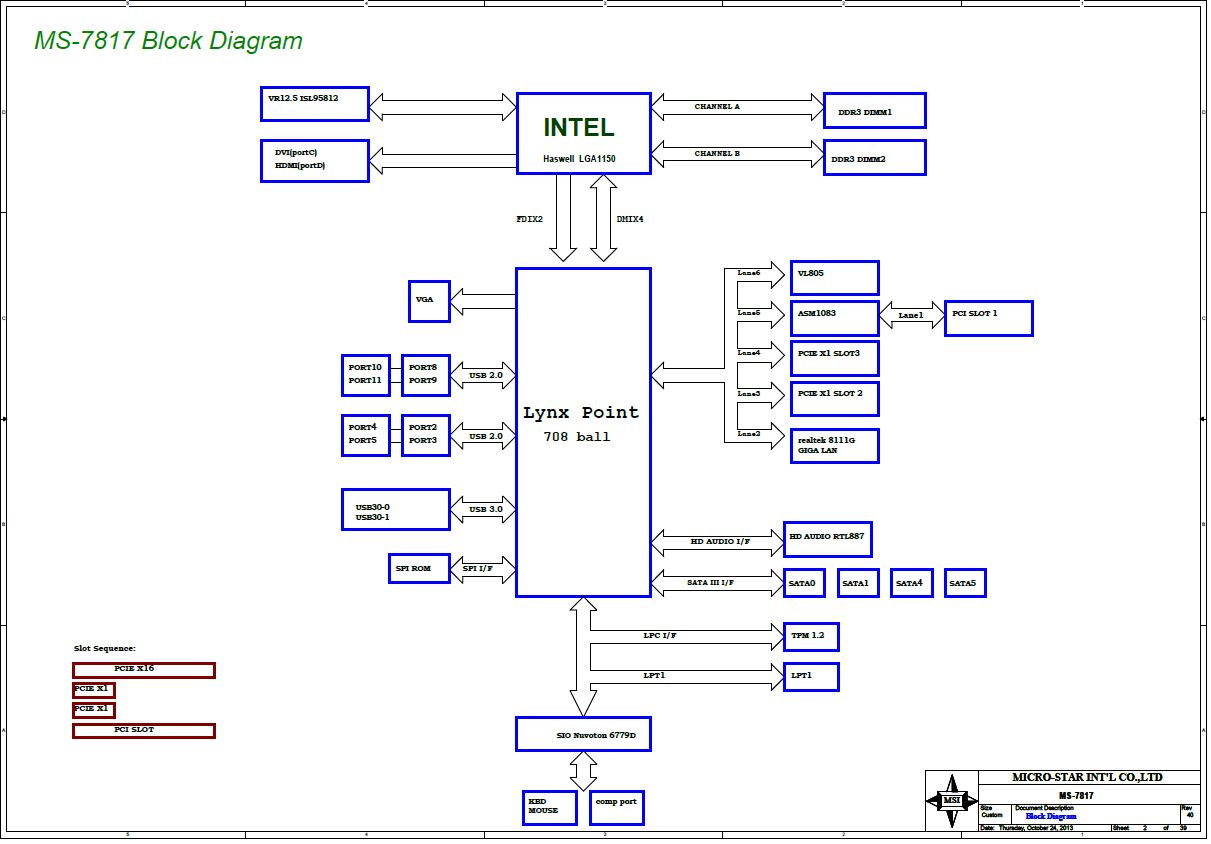Click the CHANNEL A arrow label
This screenshot has height=844, width=1211.
tap(717, 106)
